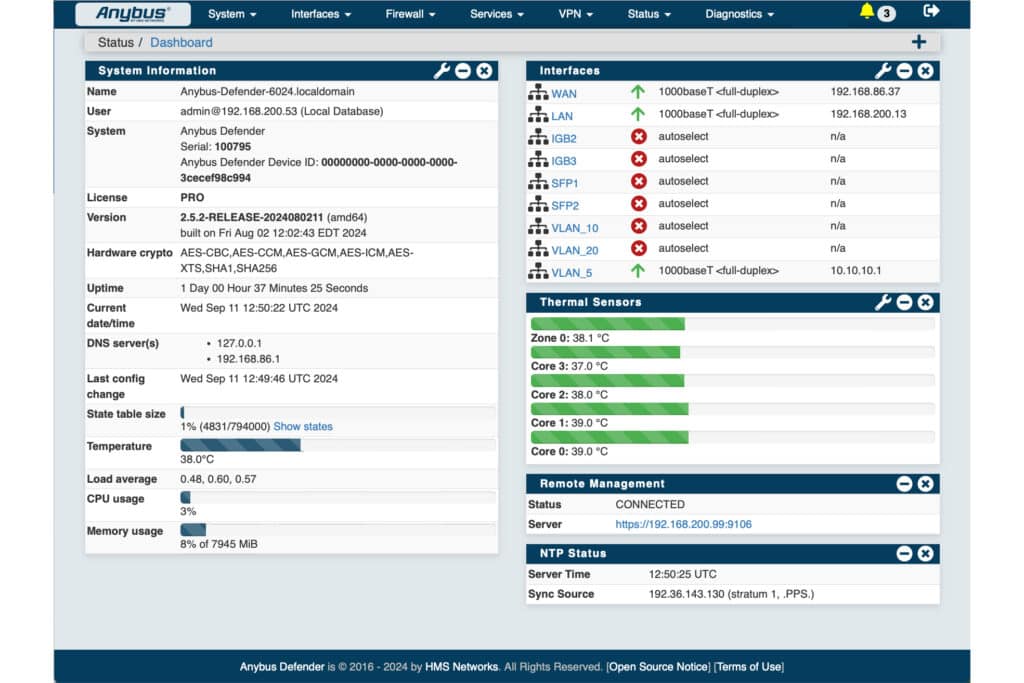This screenshot has width=1024, height=683.
Task: Click the HMS Networks footer link
Action: (461, 667)
